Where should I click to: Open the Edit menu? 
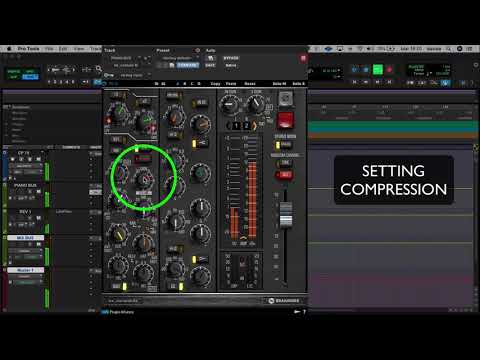(x=63, y=49)
